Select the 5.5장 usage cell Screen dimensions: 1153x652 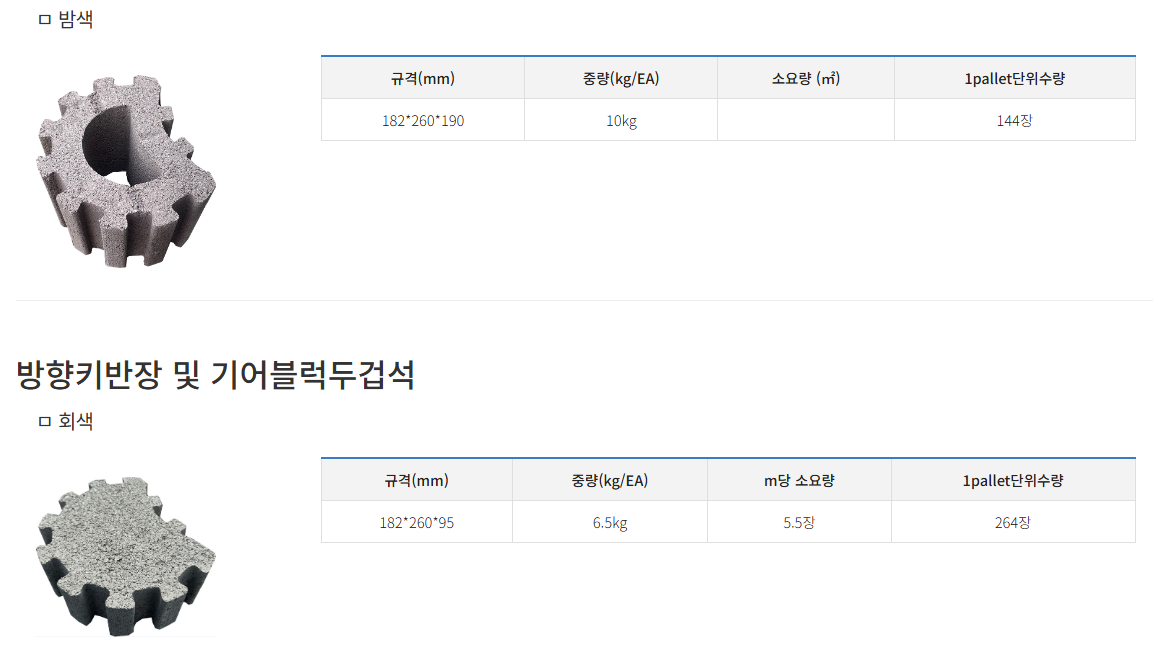[x=799, y=522]
